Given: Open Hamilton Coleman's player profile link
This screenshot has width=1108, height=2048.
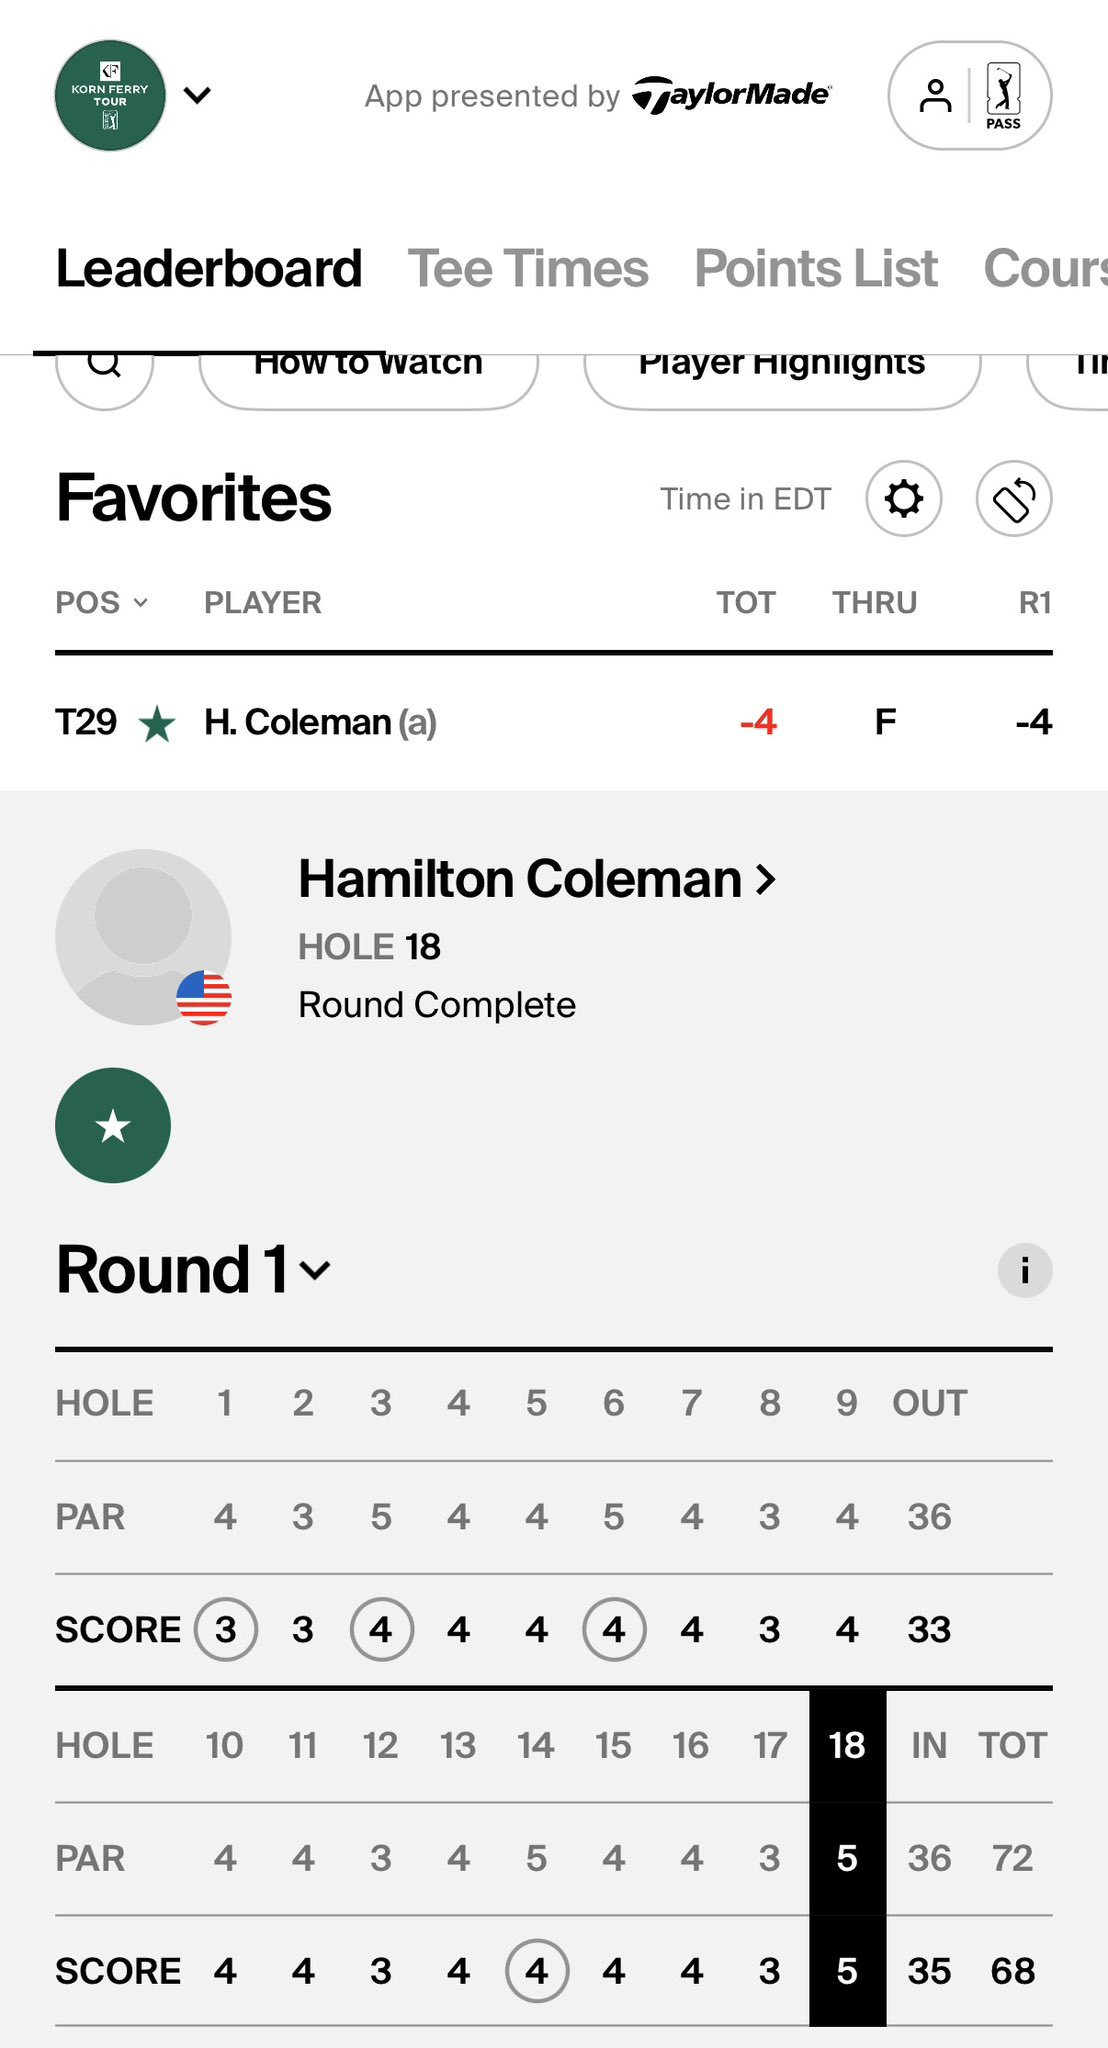Looking at the screenshot, I should (537, 880).
